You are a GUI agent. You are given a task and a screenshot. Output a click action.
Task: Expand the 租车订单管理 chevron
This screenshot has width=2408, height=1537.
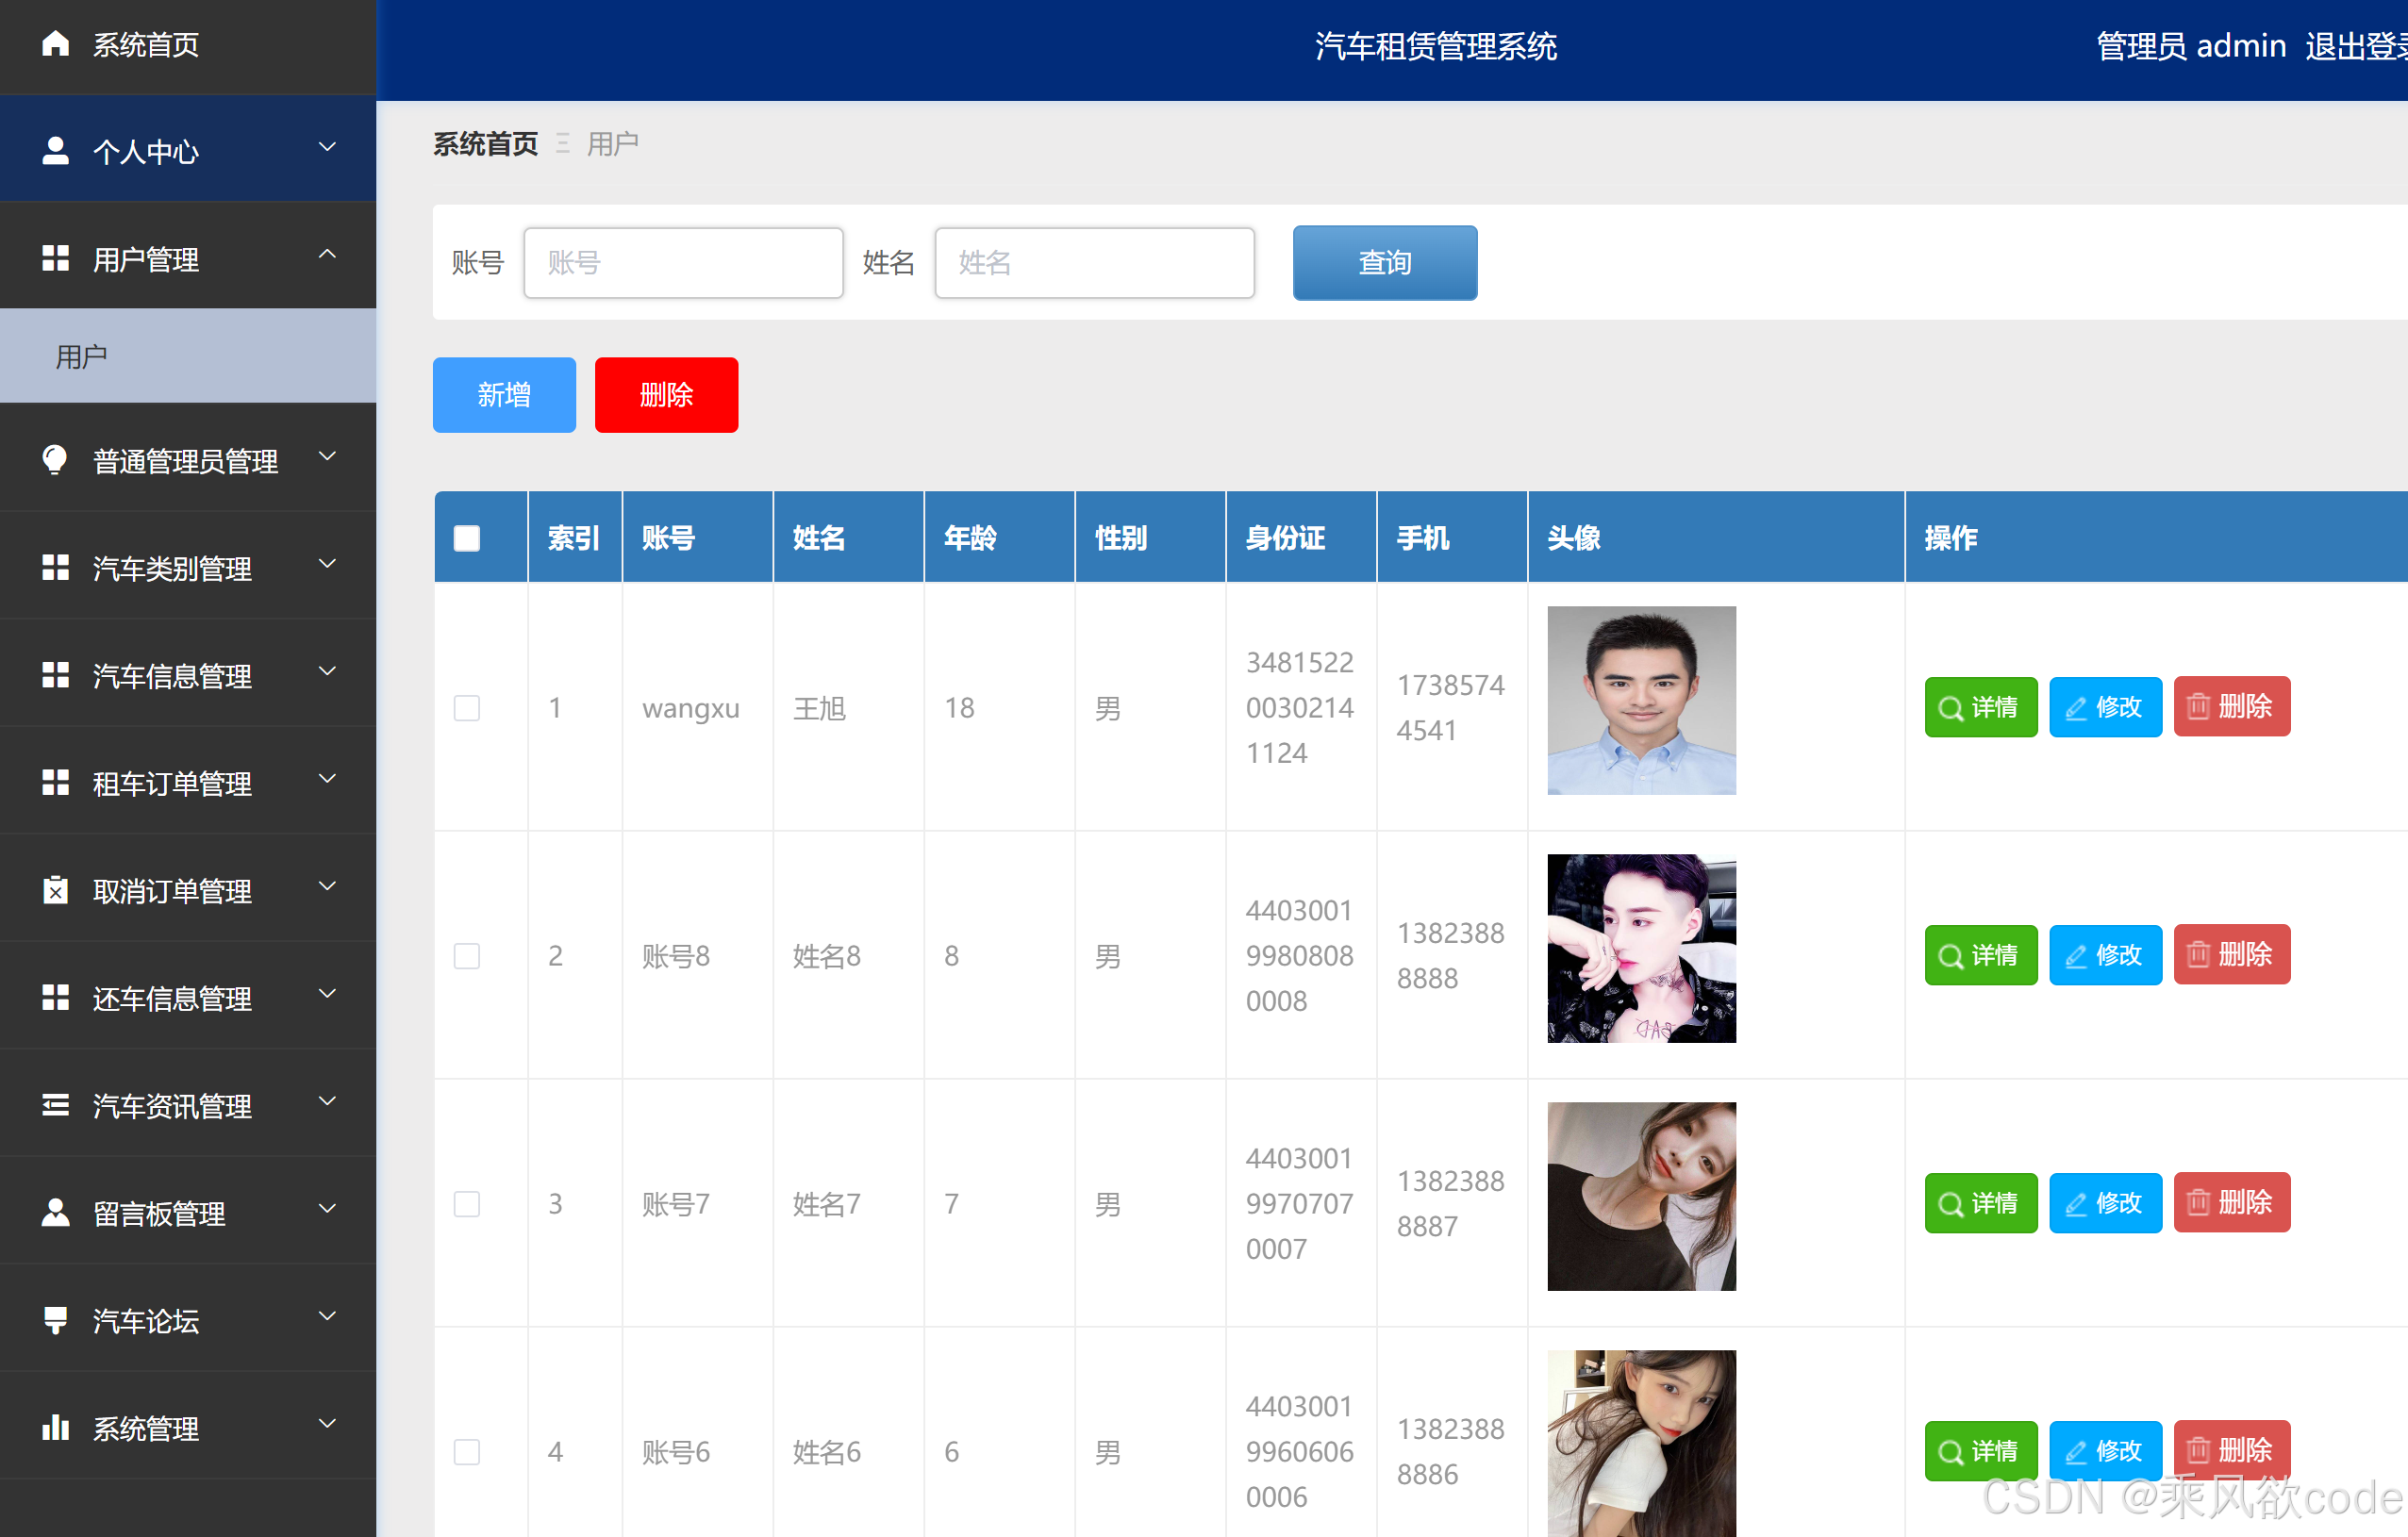point(327,779)
